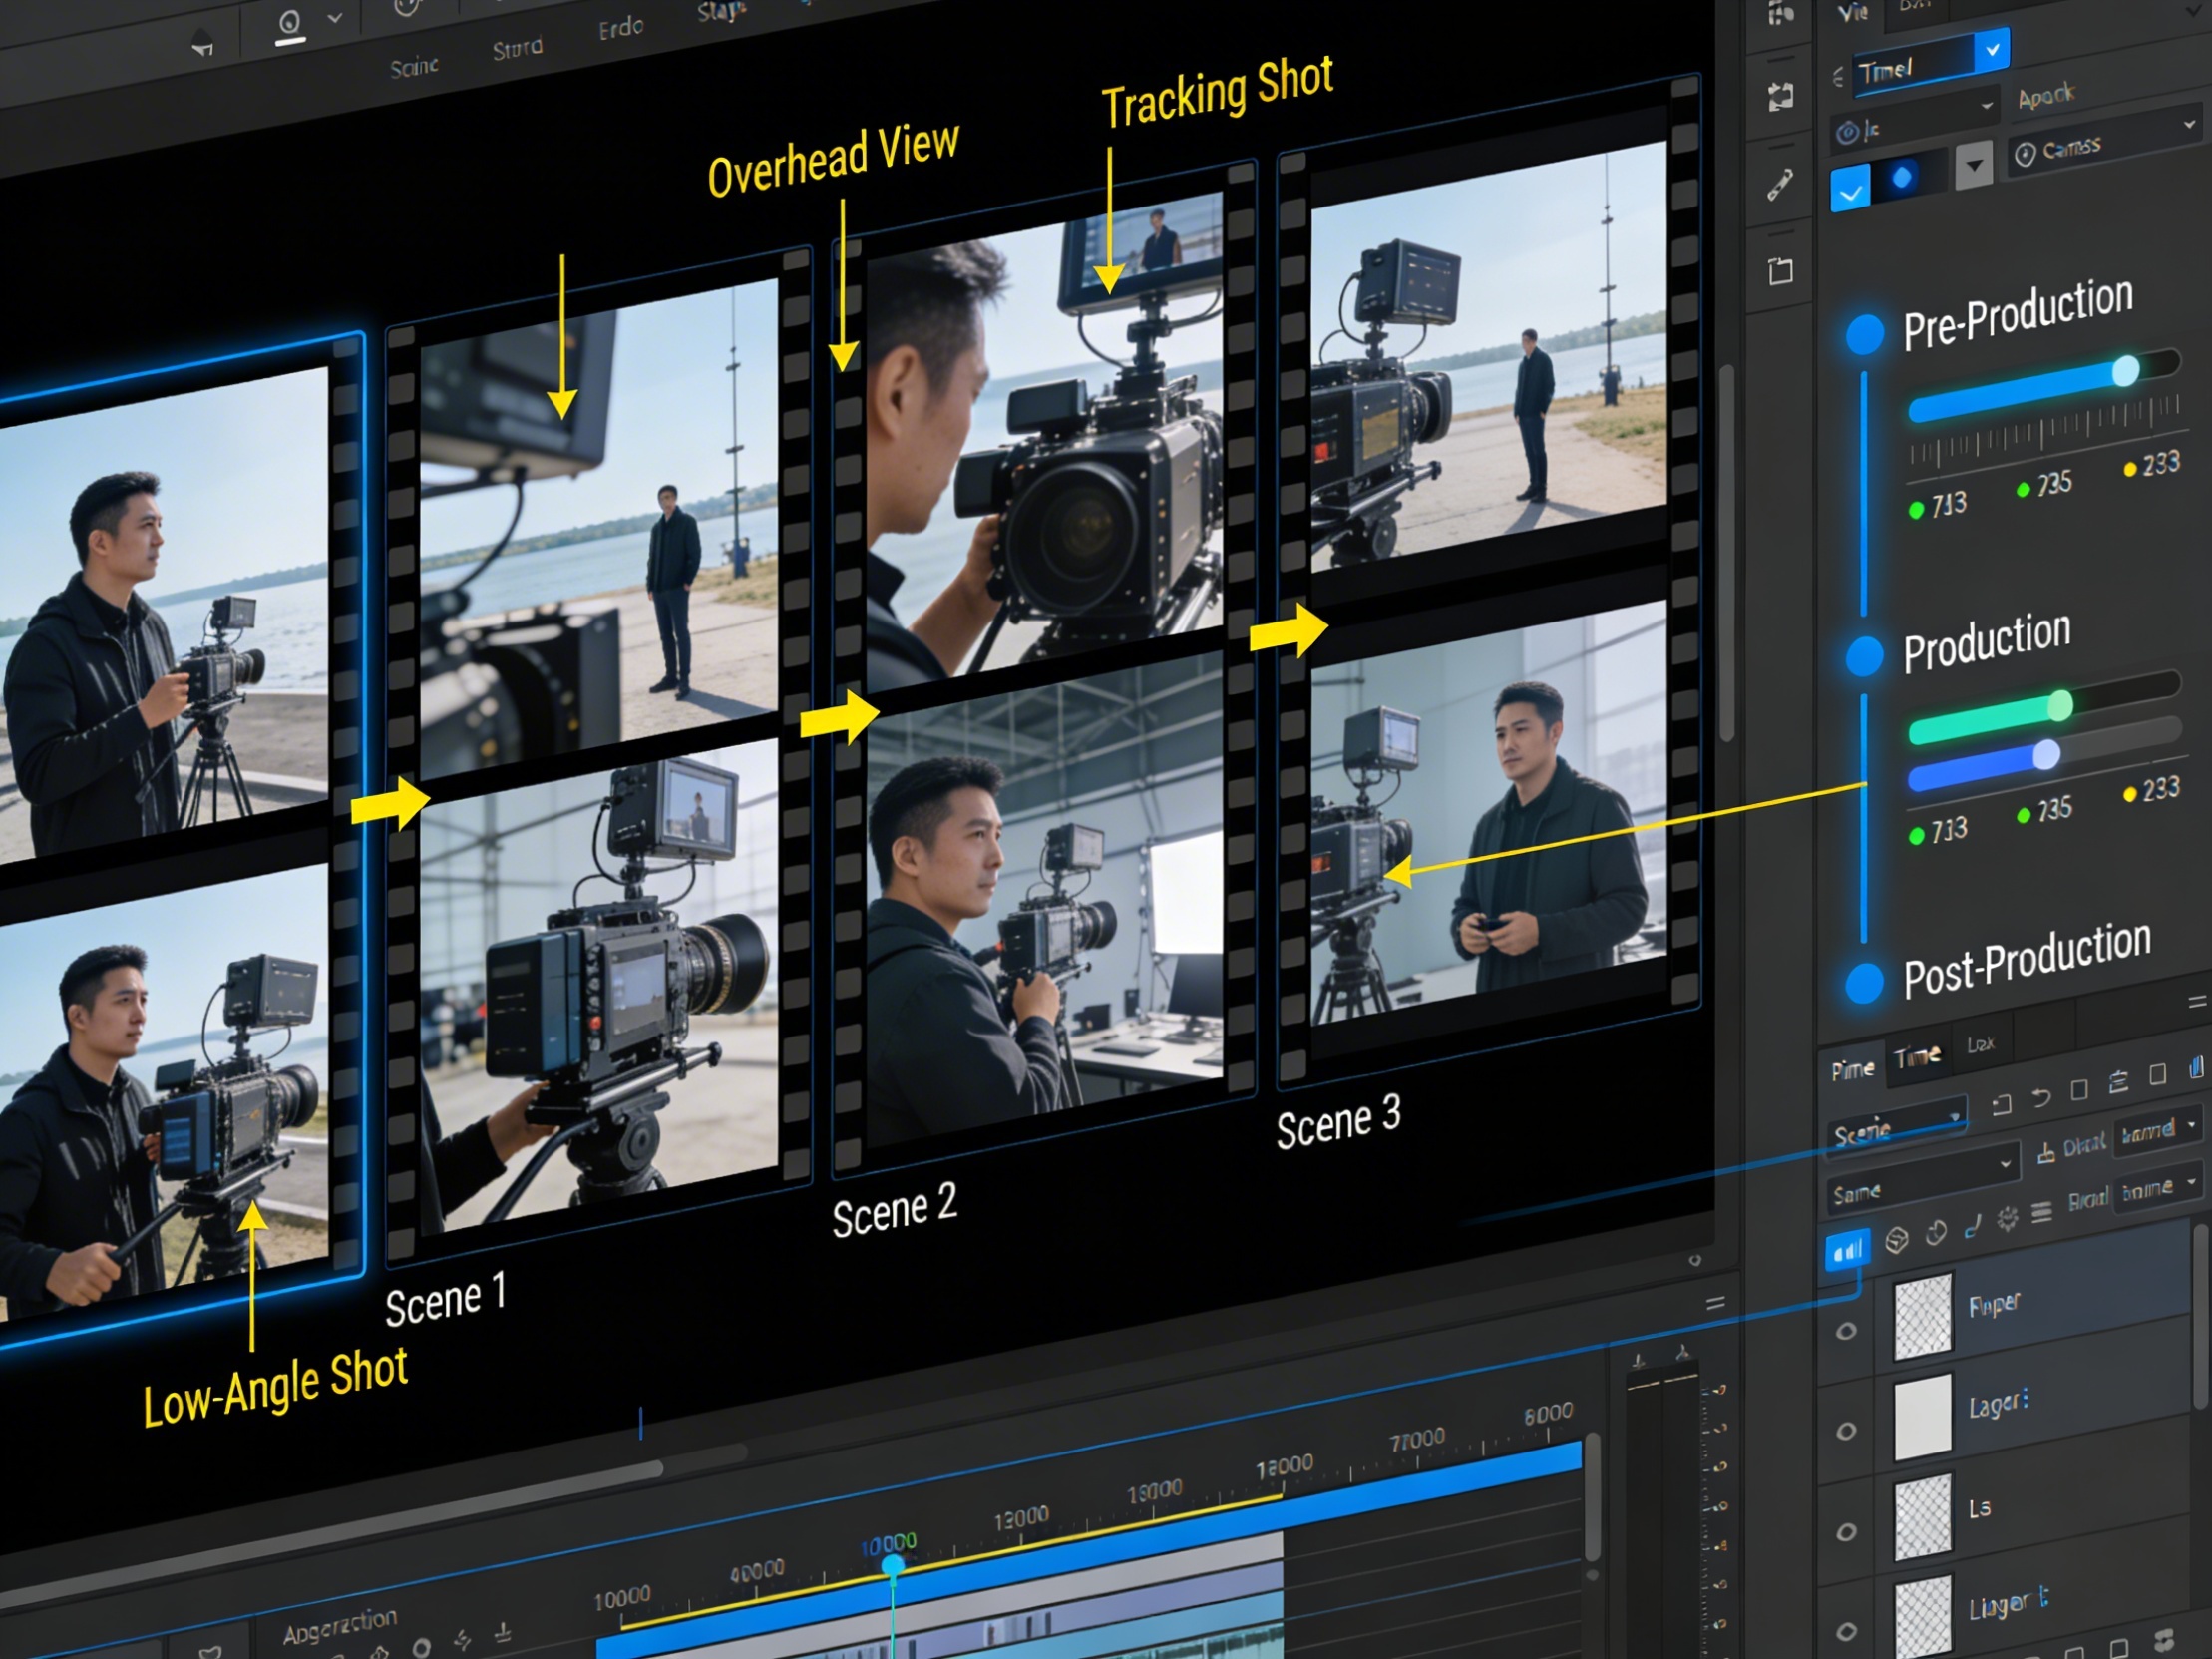Screen dimensions: 2212x1659
Task: Open the Lax tab in lower panel
Action: [1980, 1044]
